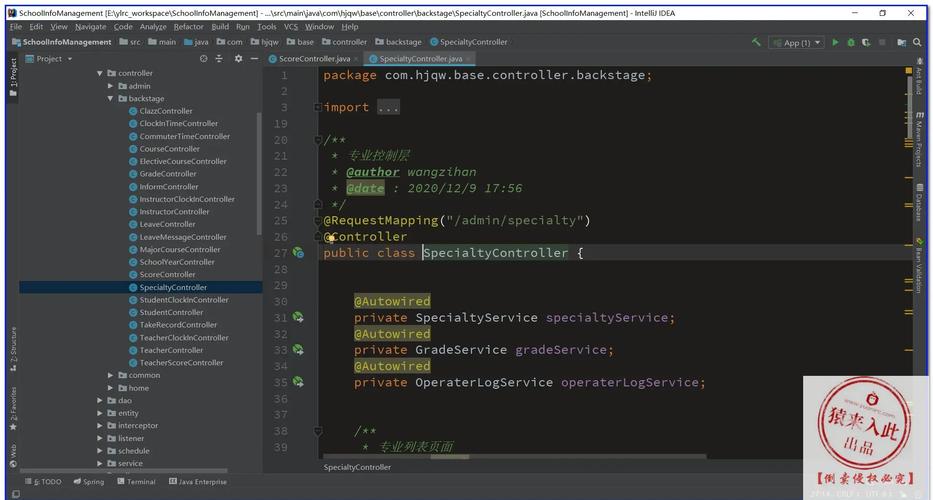
Task: Expand the admin folder in tree
Action: pyautogui.click(x=111, y=86)
